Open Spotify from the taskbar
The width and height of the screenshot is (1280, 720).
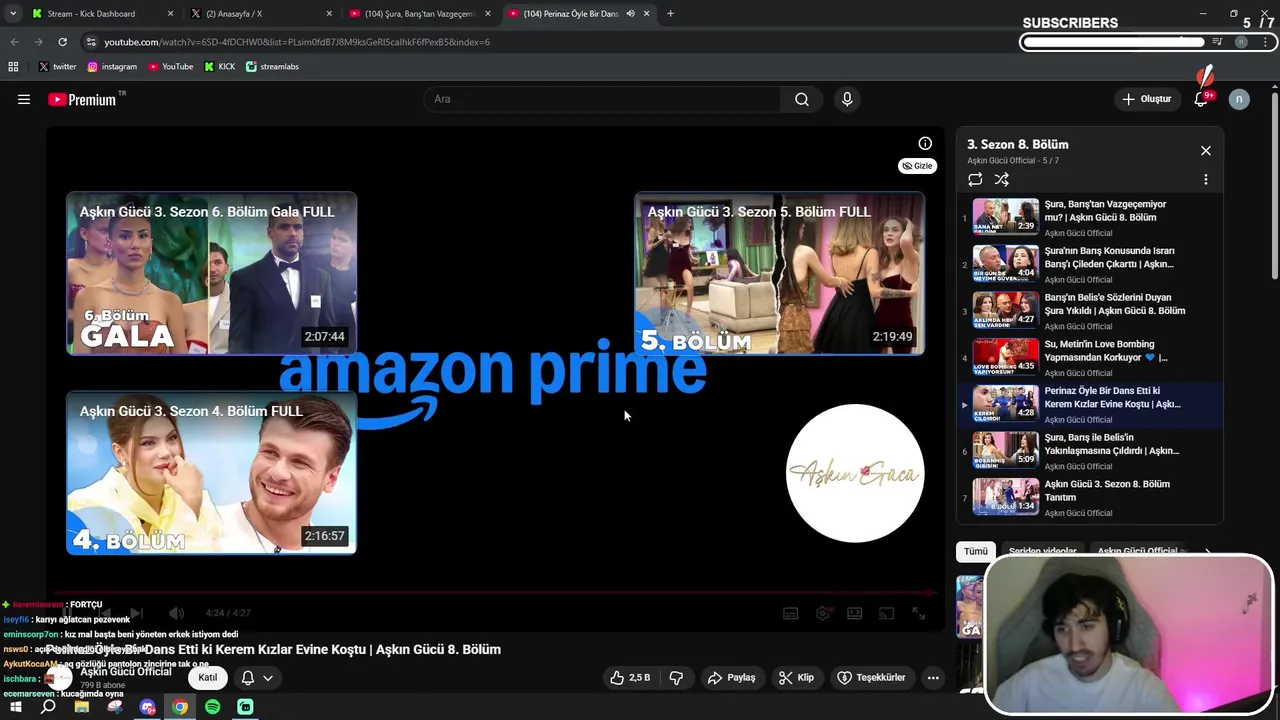212,707
